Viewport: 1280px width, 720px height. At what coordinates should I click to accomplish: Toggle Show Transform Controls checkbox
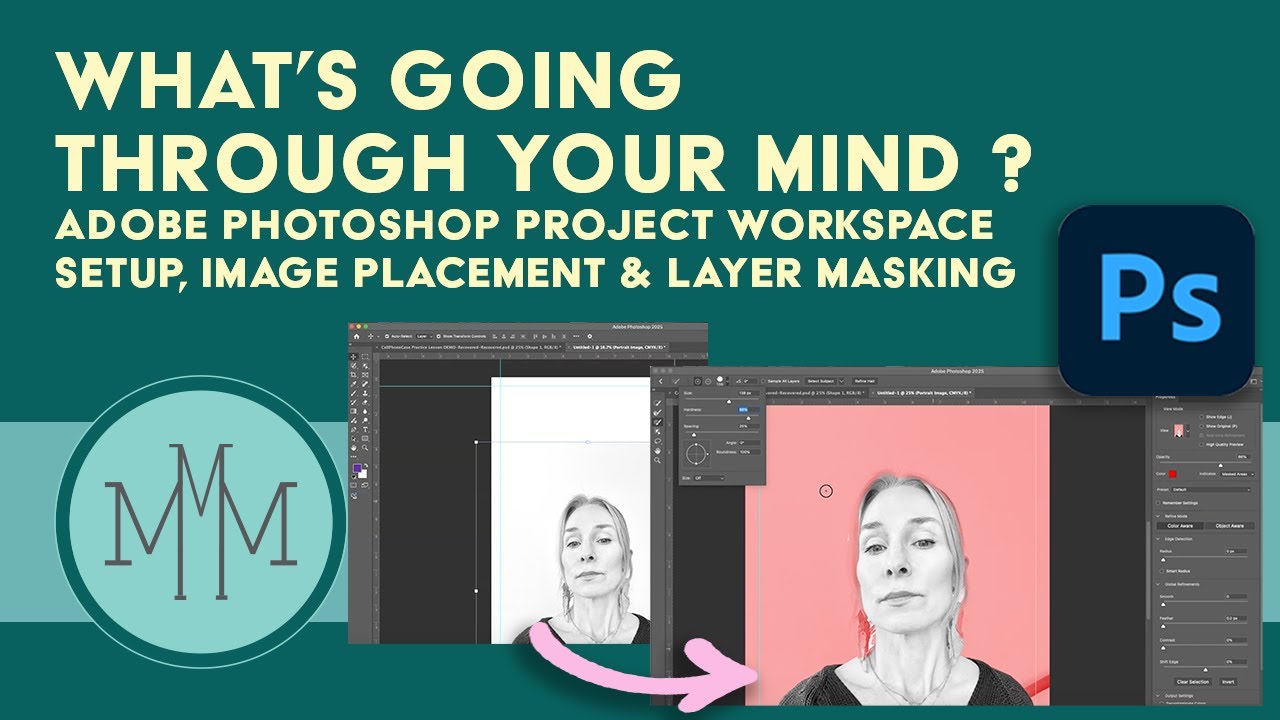[x=439, y=336]
